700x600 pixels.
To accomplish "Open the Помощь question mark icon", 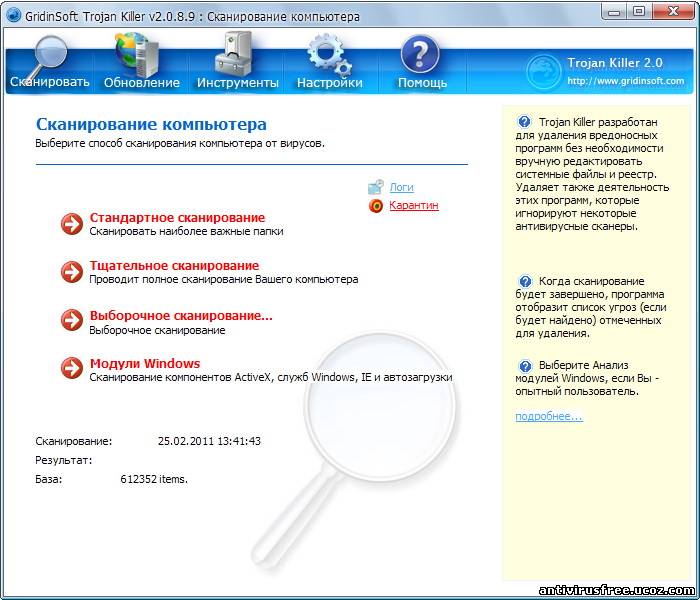I will 420,54.
